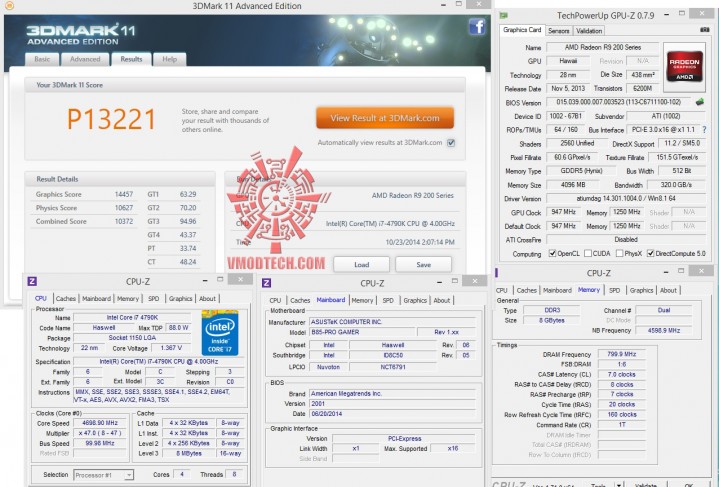Screen dimensions: 719x487
Task: Open SPD tab in CPU-Z Memory window
Action: tap(614, 290)
